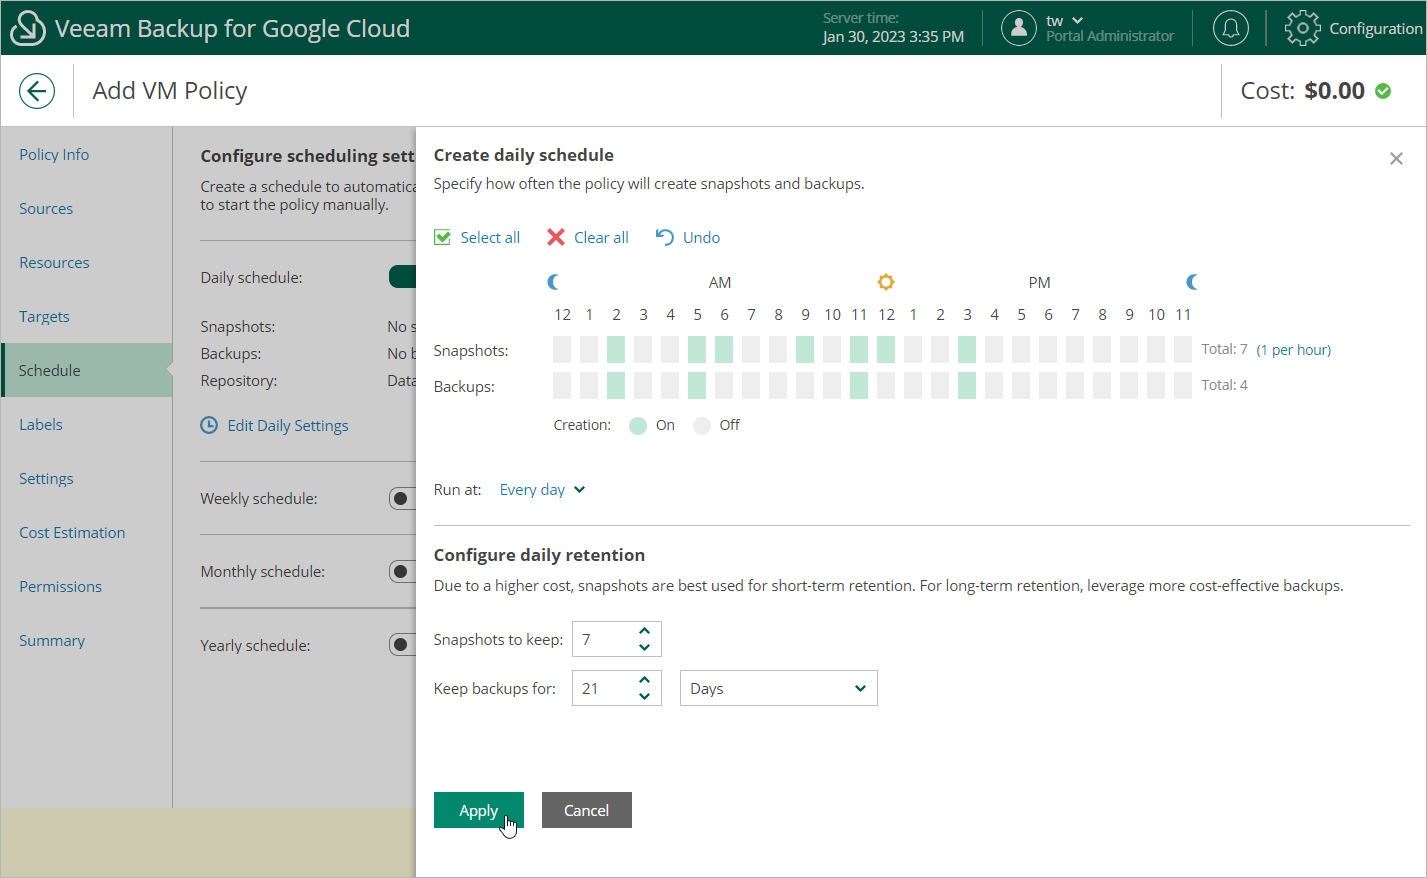1427x878 pixels.
Task: Decrease Keep backups for with down arrow
Action: (x=645, y=696)
